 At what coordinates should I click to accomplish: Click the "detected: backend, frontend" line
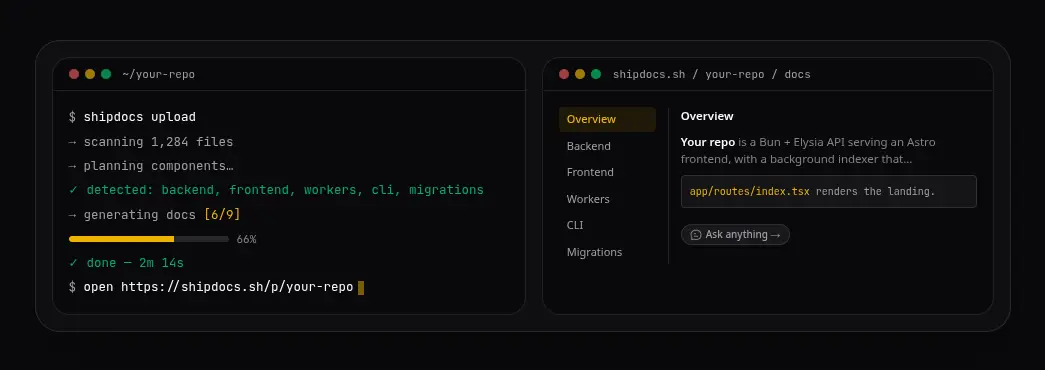[276, 190]
